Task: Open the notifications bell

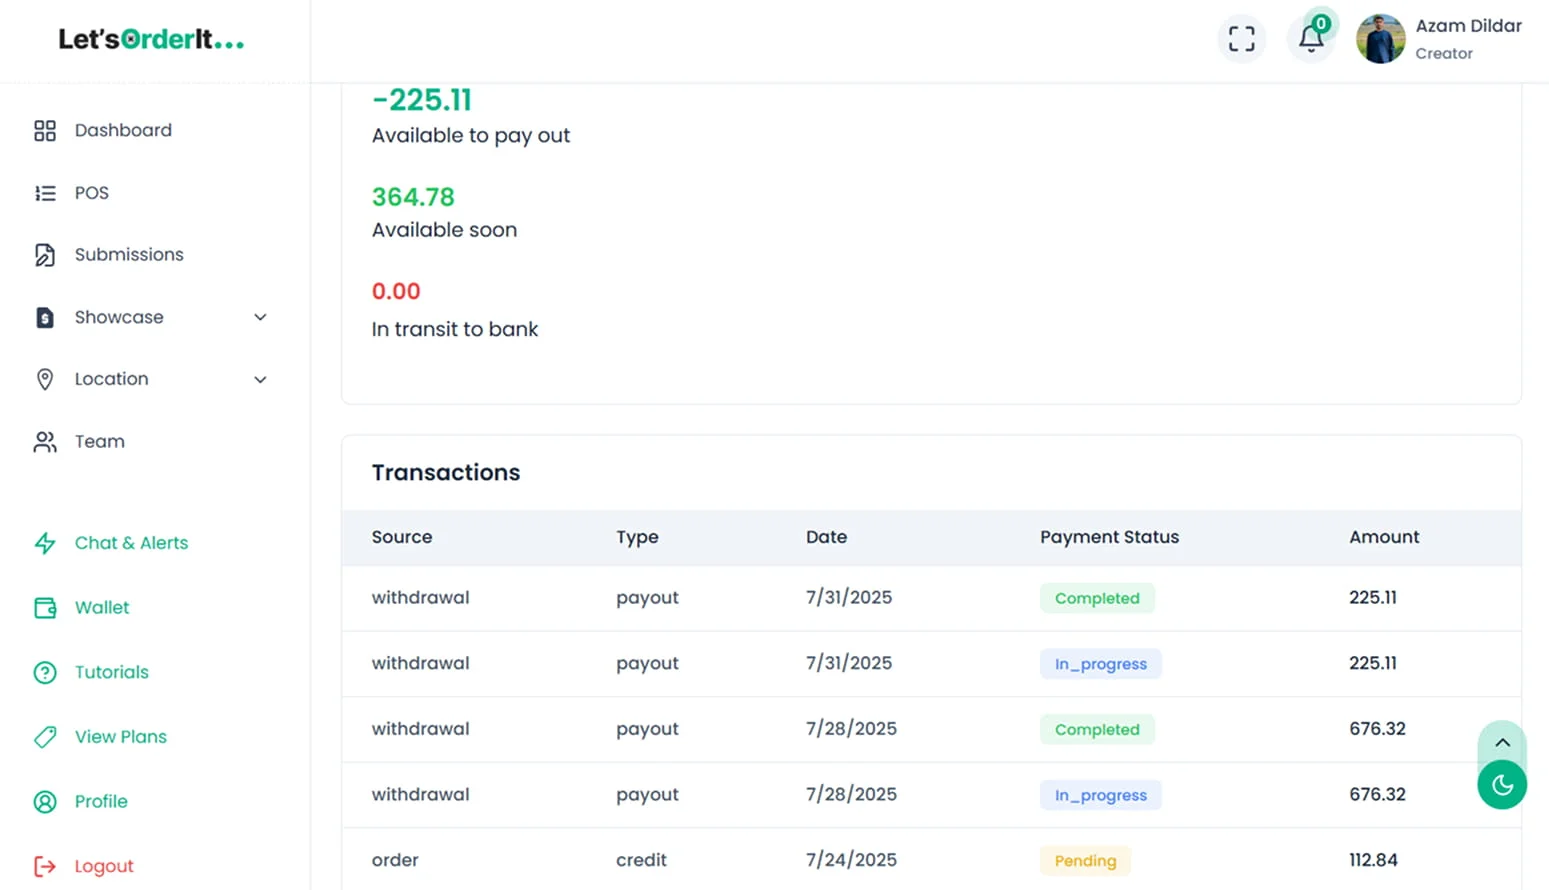Action: 1310,39
